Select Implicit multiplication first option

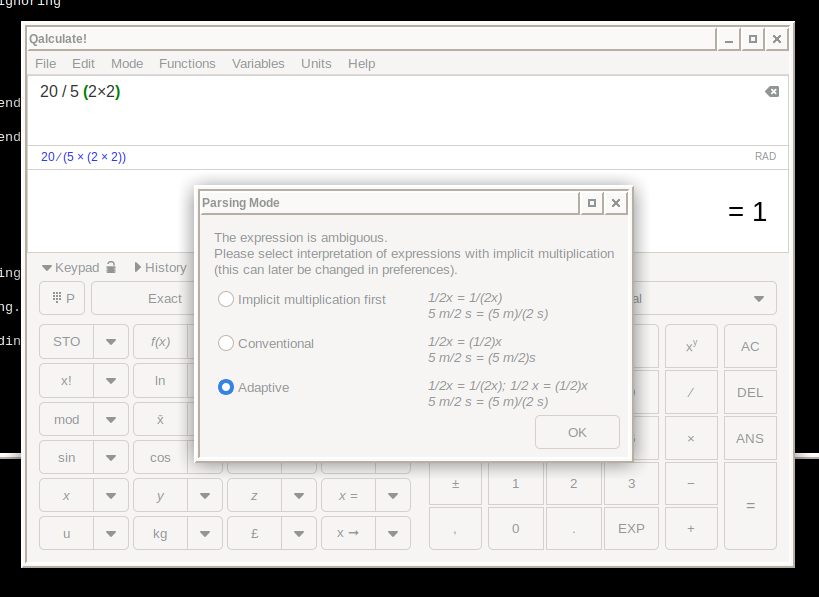pos(302,299)
